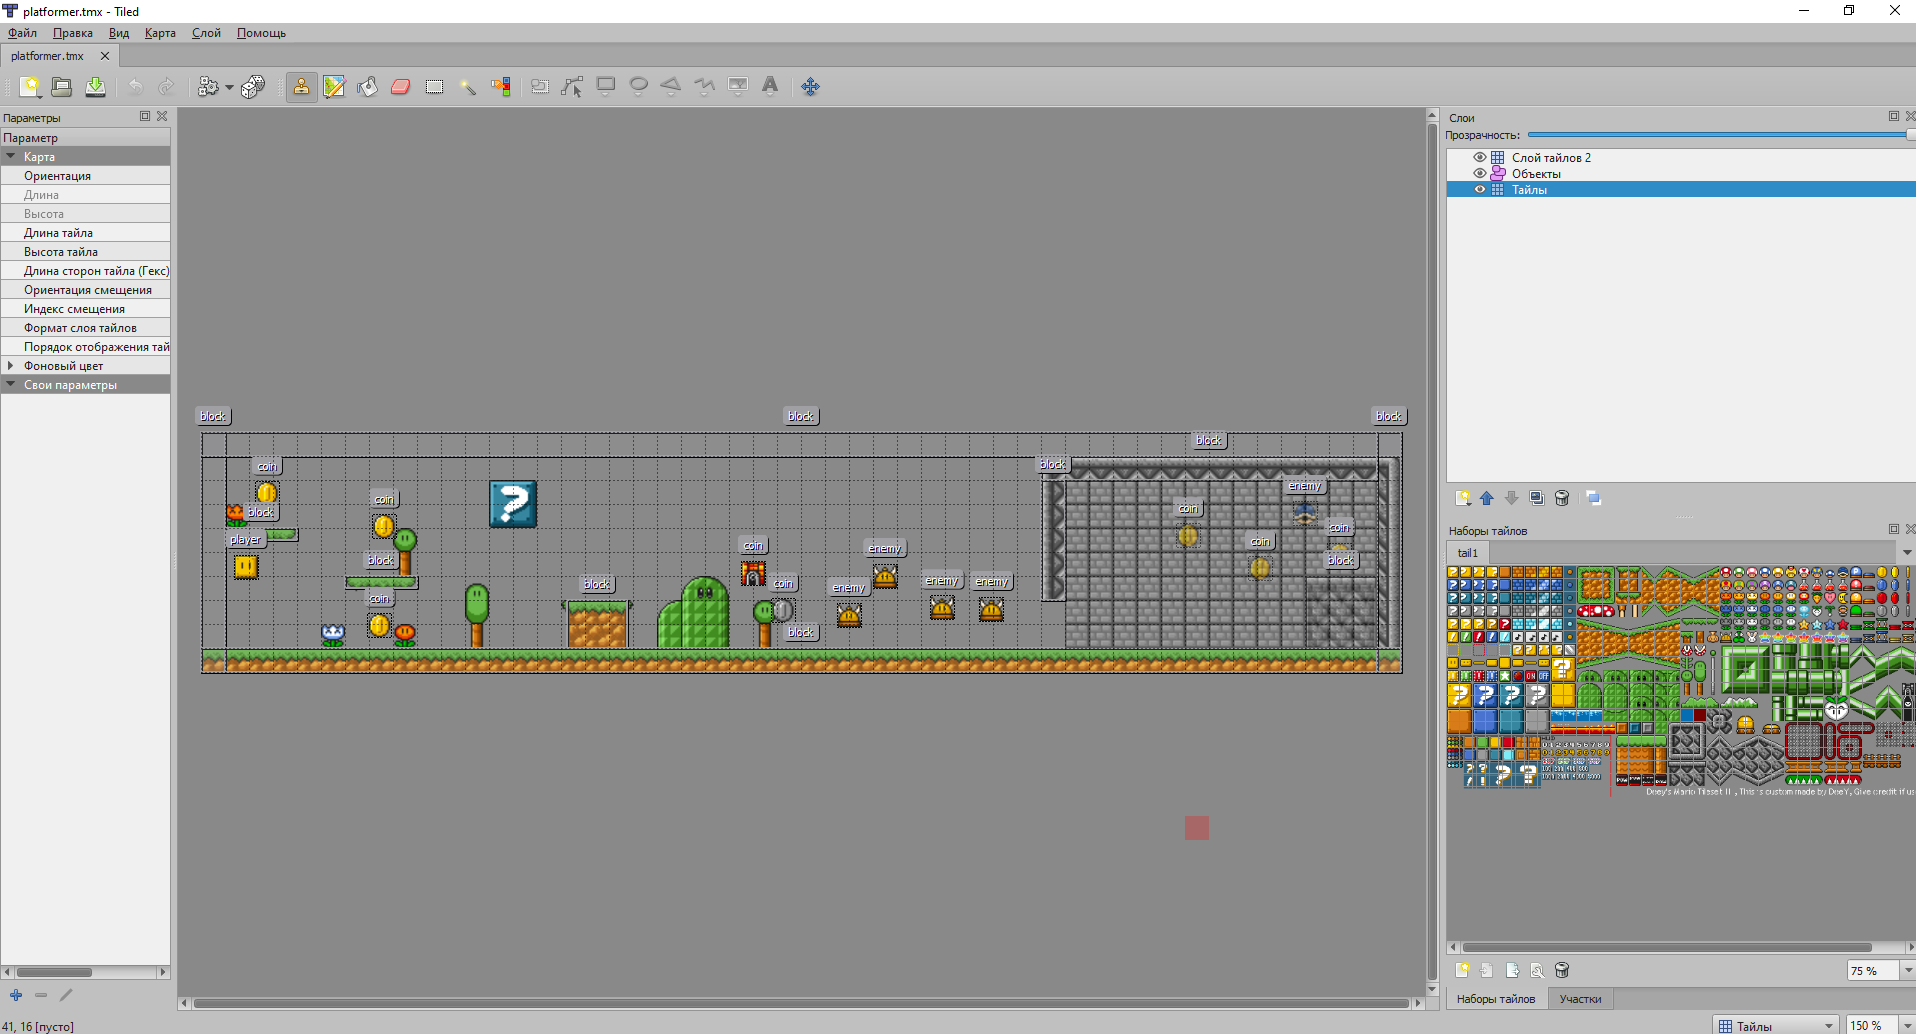Screen dimensions: 1916x1034
Task: Select the Insert Rectangle tool
Action: click(x=606, y=87)
